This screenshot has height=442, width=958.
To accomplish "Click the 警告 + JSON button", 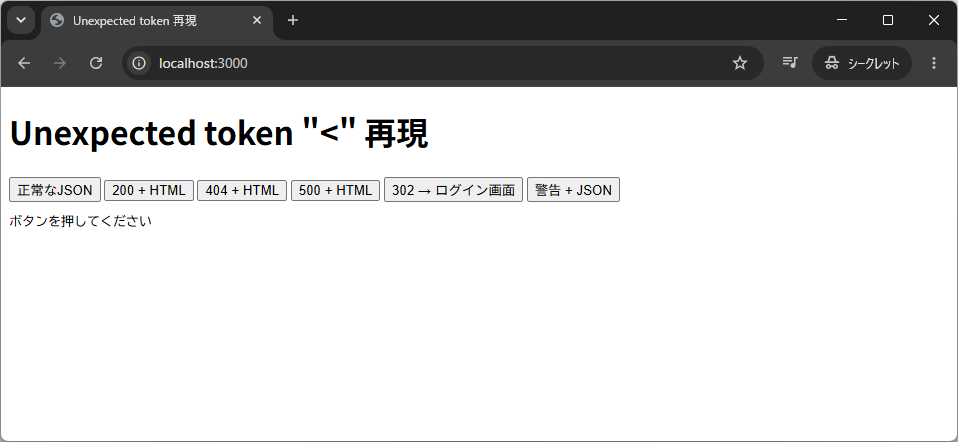I will [574, 190].
